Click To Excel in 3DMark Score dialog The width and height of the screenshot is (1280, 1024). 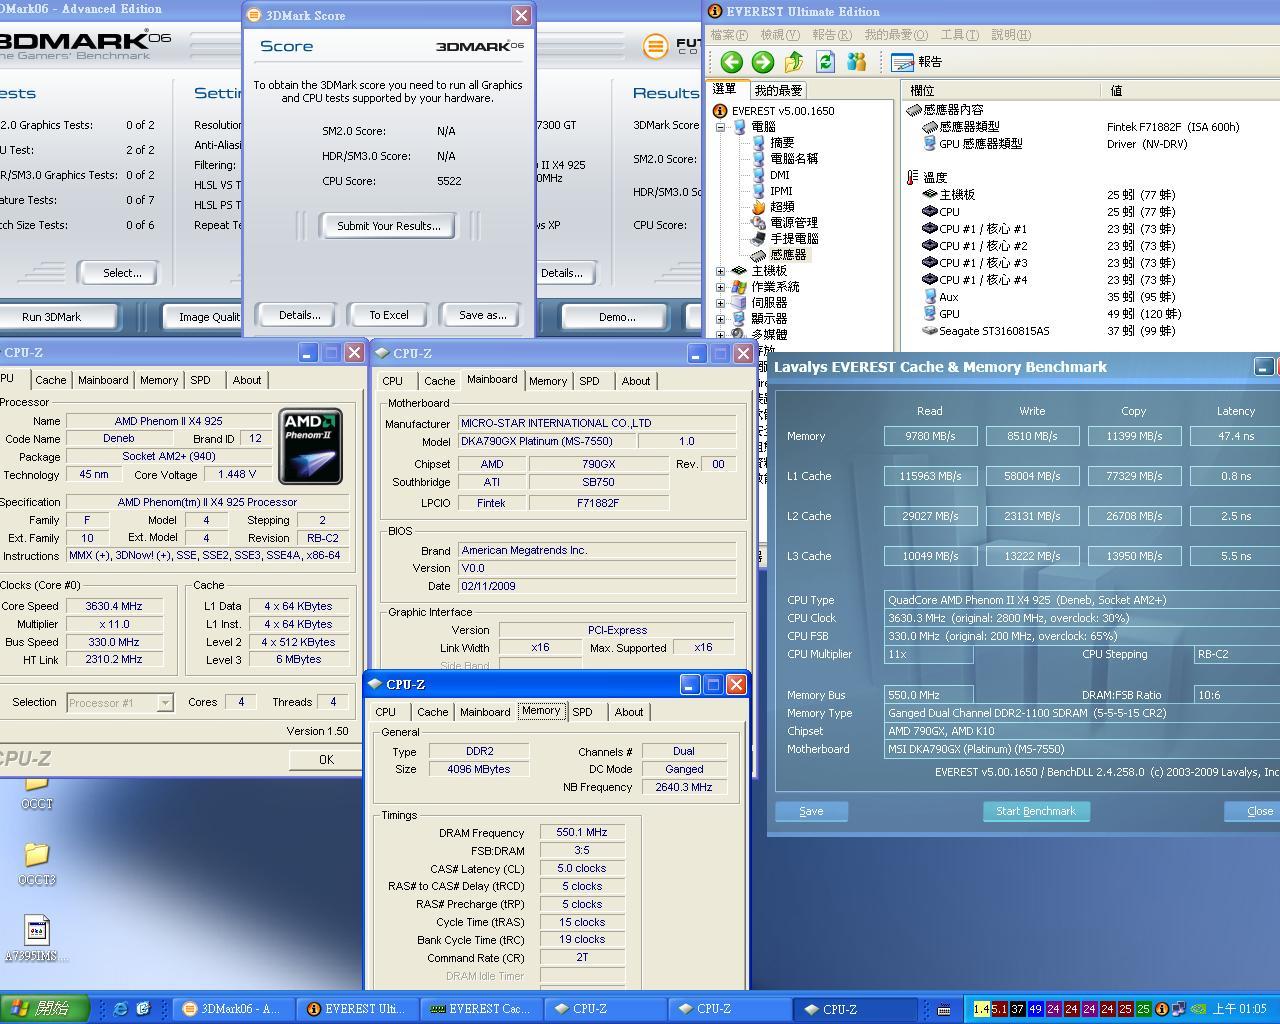click(388, 315)
